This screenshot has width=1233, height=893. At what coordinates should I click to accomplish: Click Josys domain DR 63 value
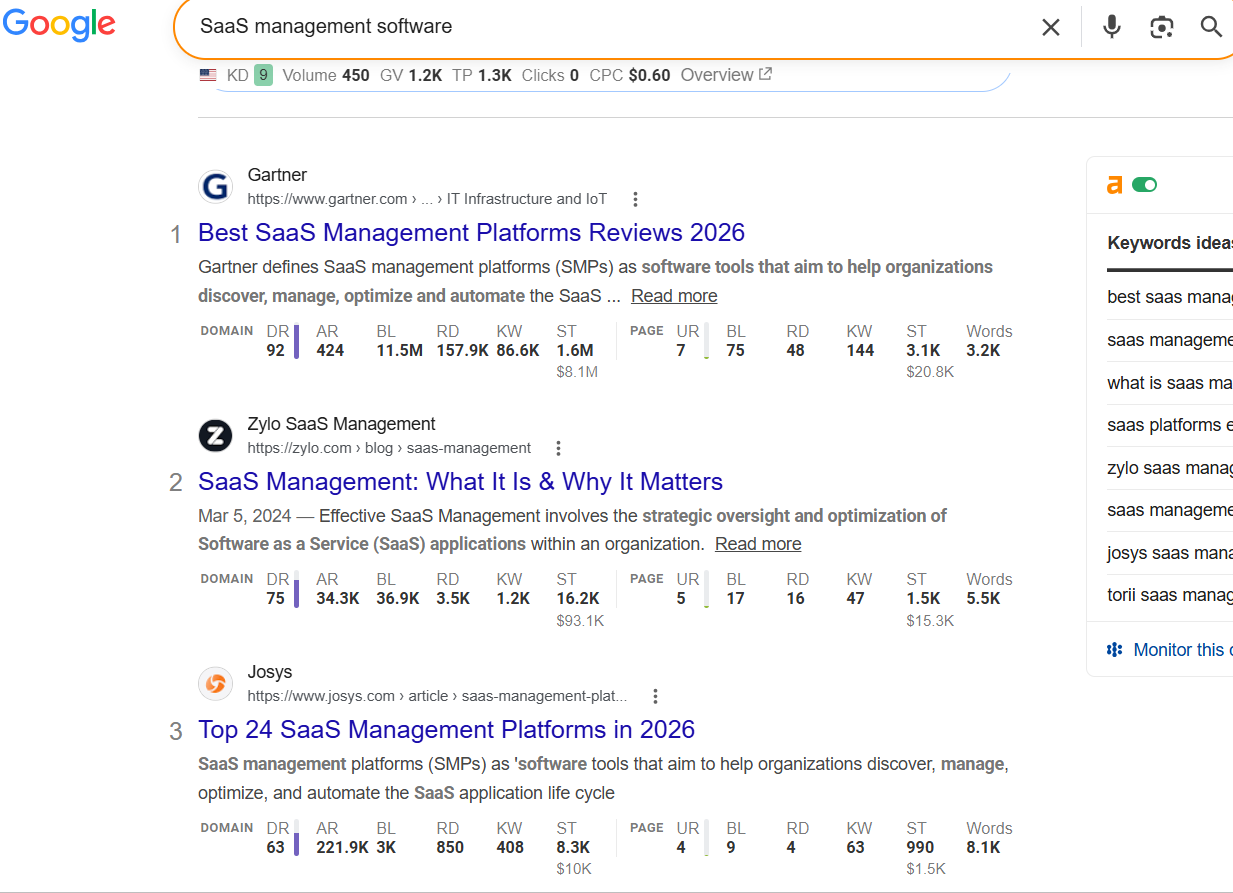(x=276, y=848)
